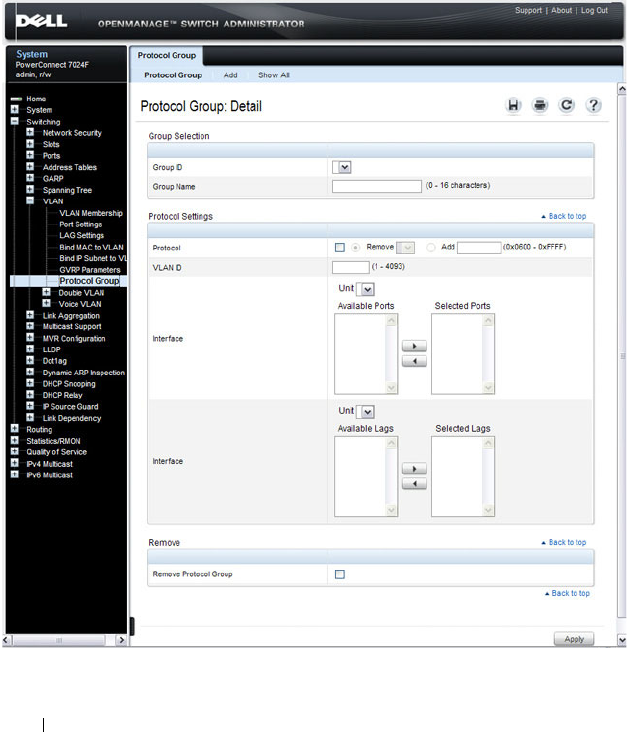Image resolution: width=641 pixels, height=732 pixels.
Task: Open the Show All sub-tab
Action: point(274,75)
